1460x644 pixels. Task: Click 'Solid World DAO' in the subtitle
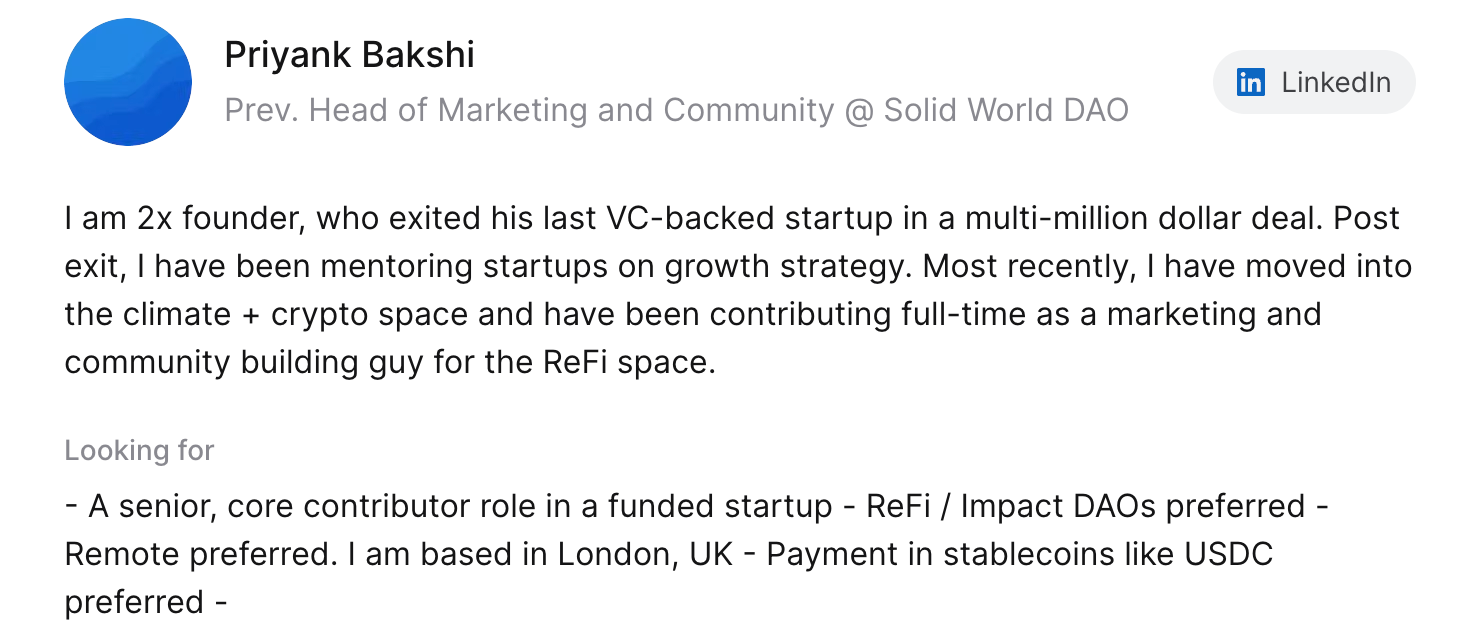pyautogui.click(x=1005, y=109)
